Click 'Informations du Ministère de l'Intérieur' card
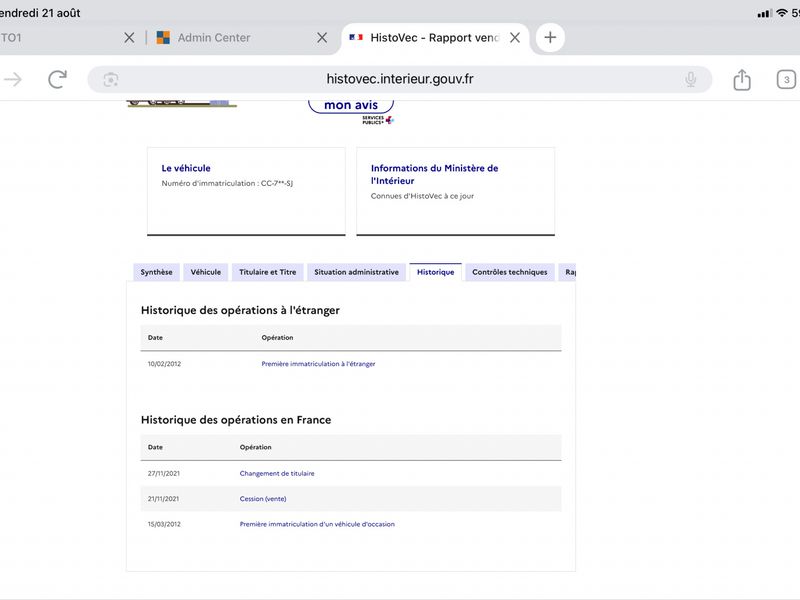The image size is (800, 600). tap(455, 191)
